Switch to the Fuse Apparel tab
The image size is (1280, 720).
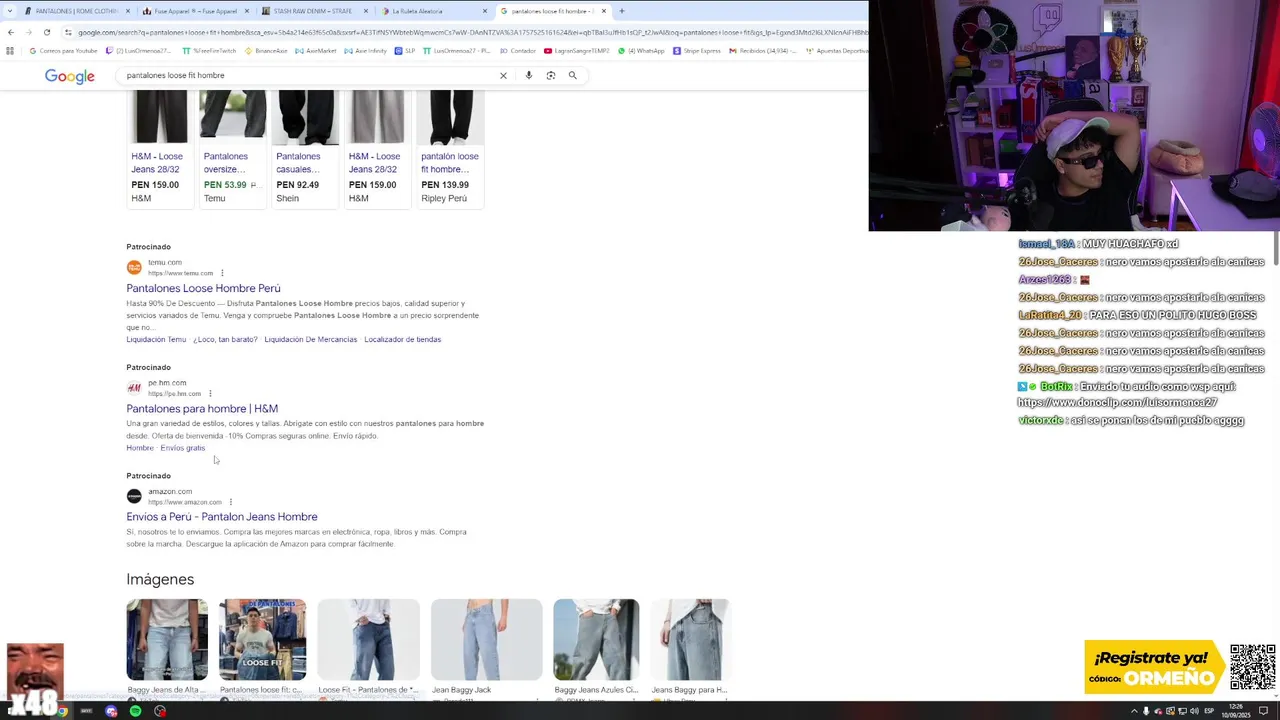pos(195,11)
